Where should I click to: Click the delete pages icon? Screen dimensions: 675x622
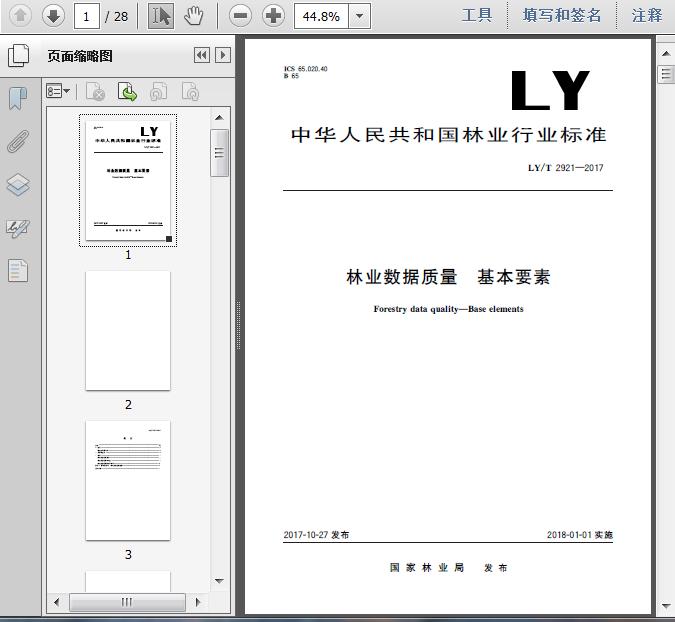96,91
